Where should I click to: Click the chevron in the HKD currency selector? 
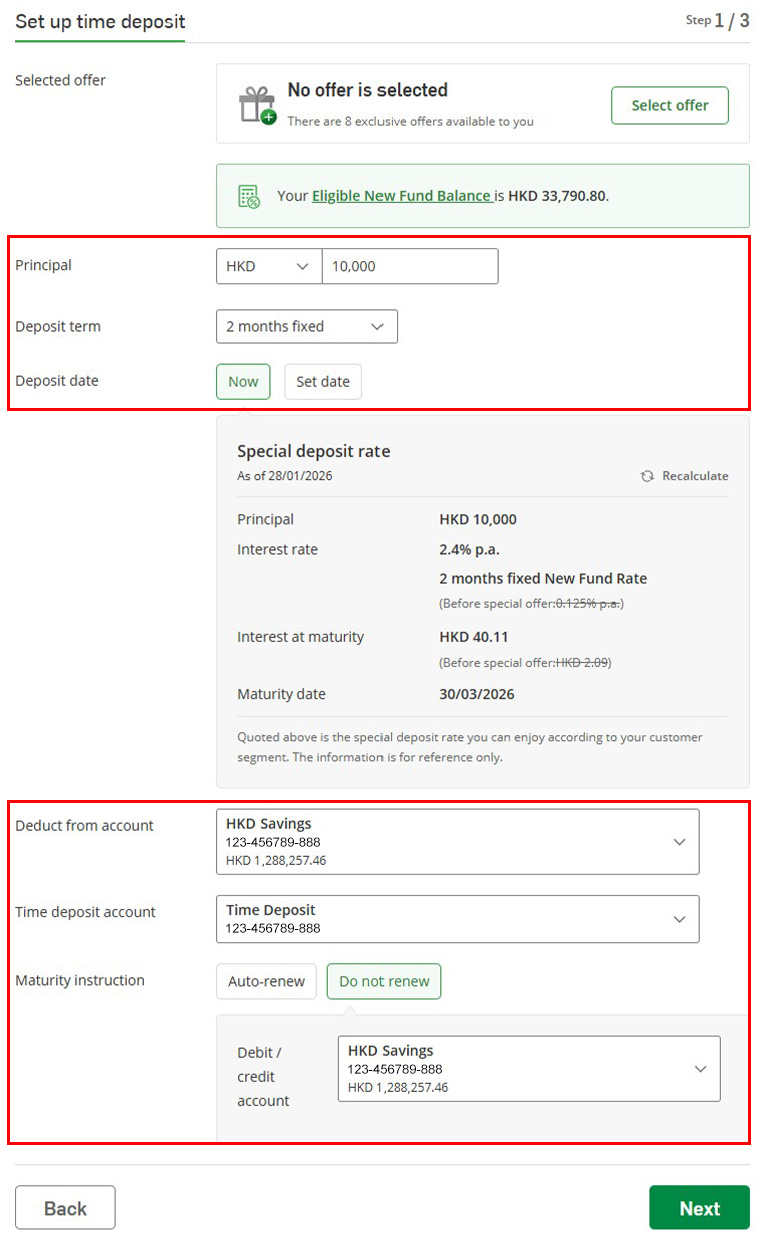(x=302, y=267)
